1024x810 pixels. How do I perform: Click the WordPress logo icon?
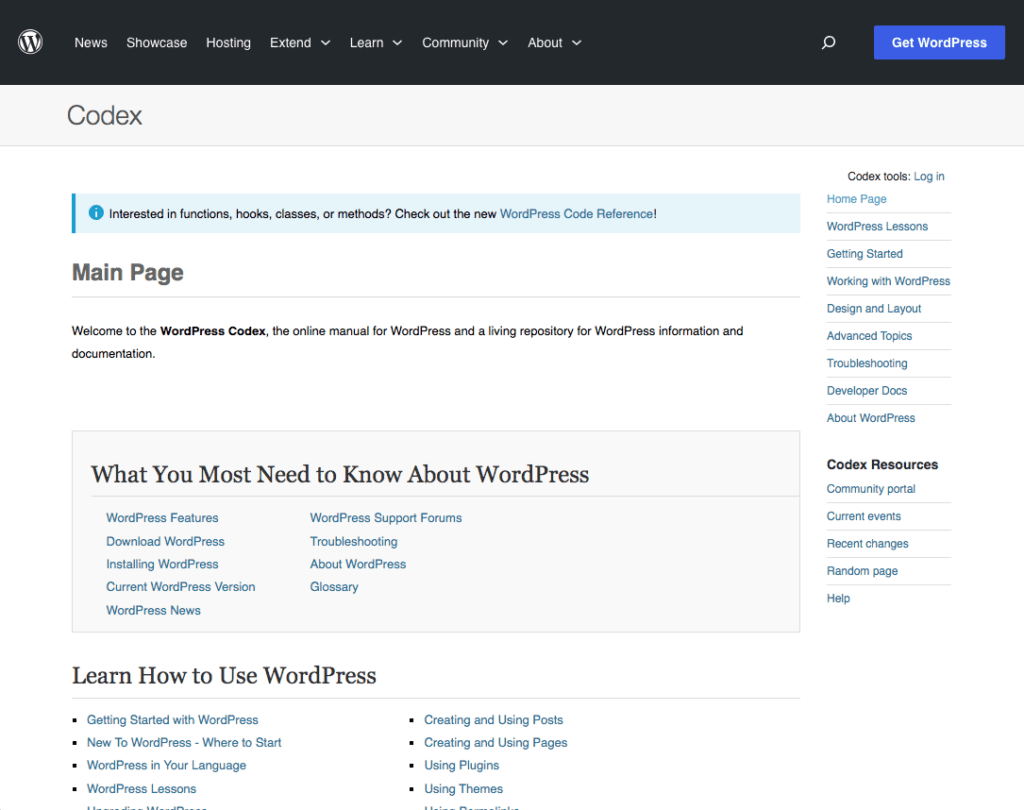pyautogui.click(x=30, y=42)
